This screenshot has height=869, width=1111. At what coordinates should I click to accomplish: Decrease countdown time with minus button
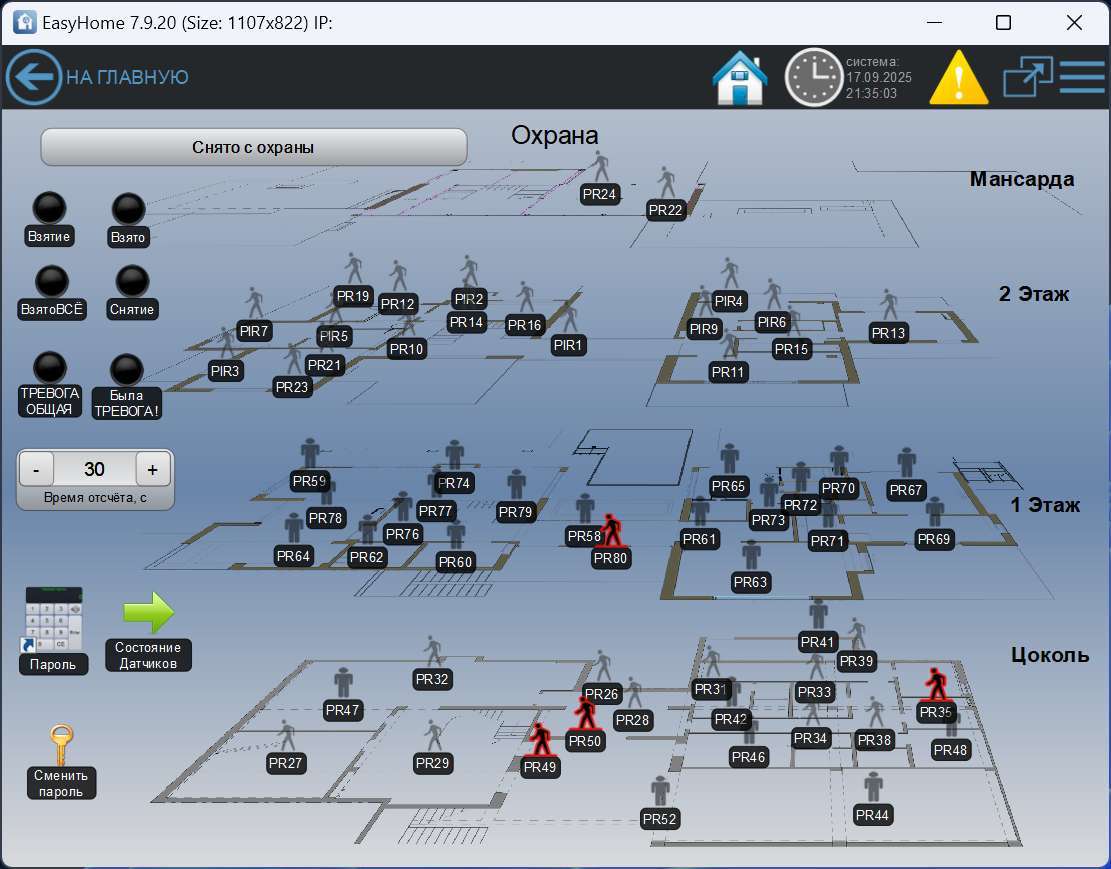[37, 469]
